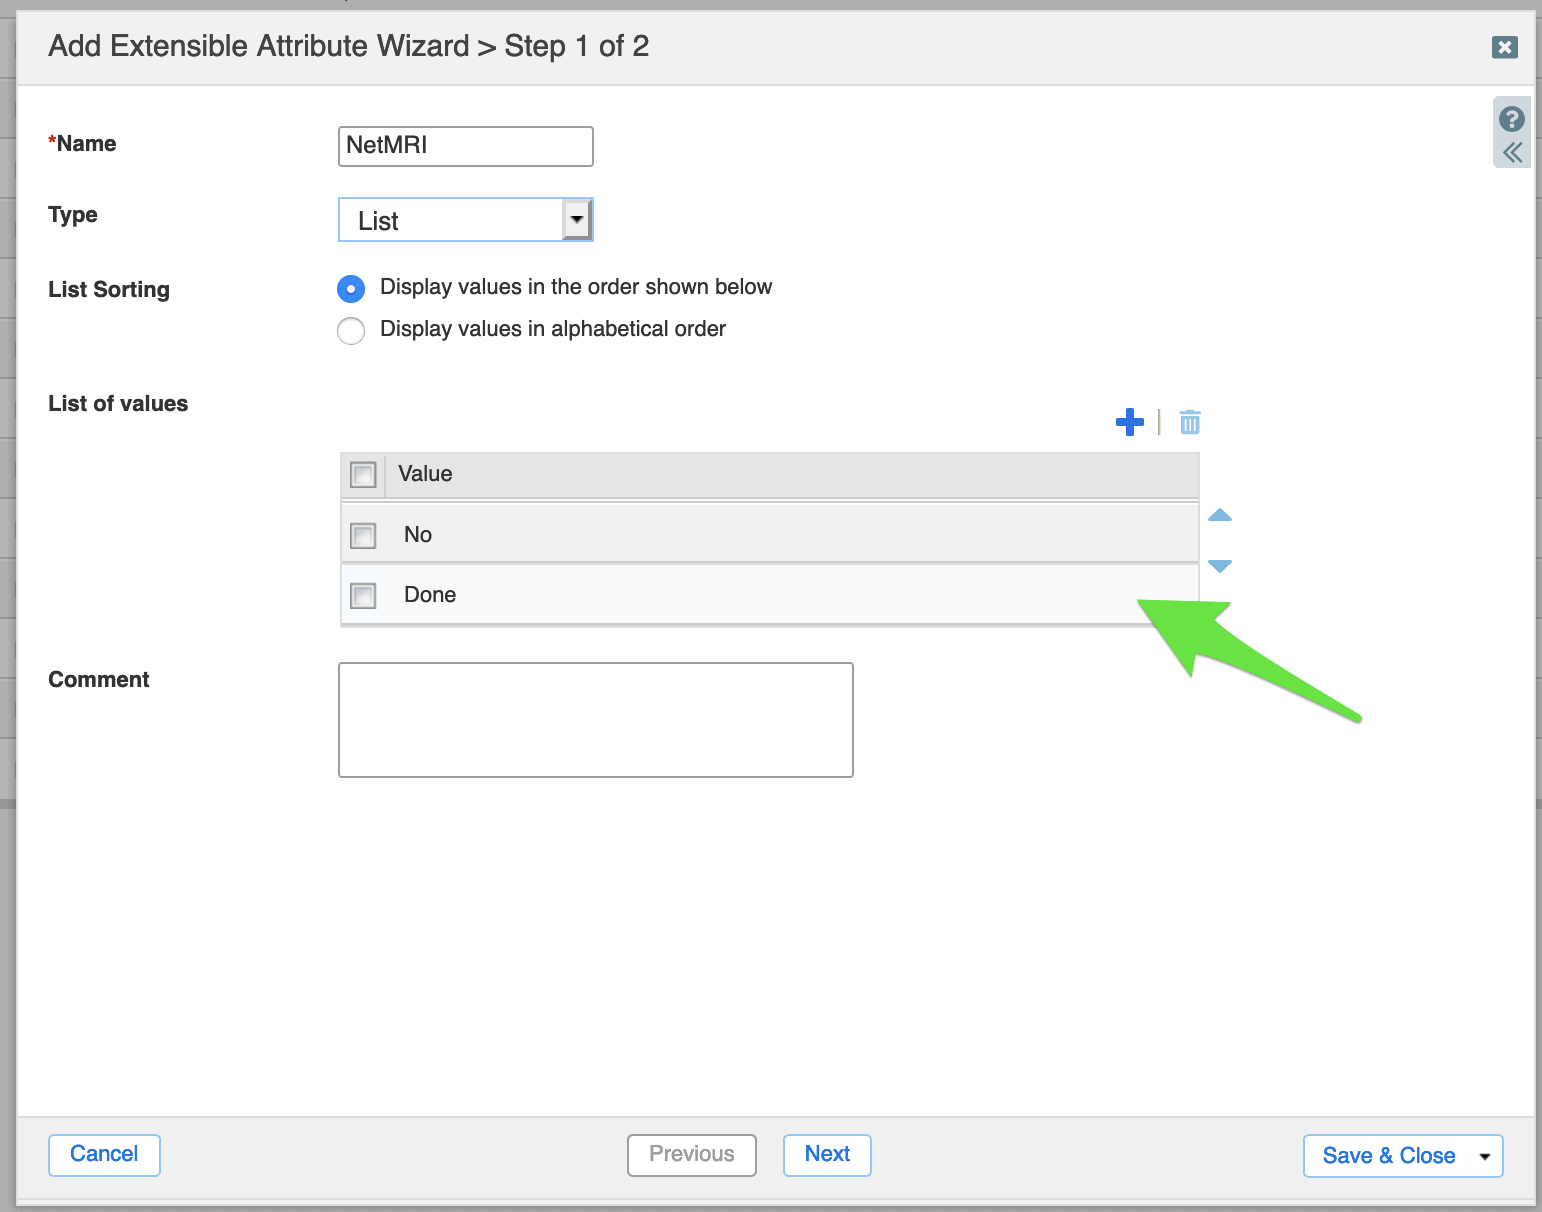This screenshot has width=1542, height=1212.
Task: Click the move up arrow icon
Action: [1219, 515]
